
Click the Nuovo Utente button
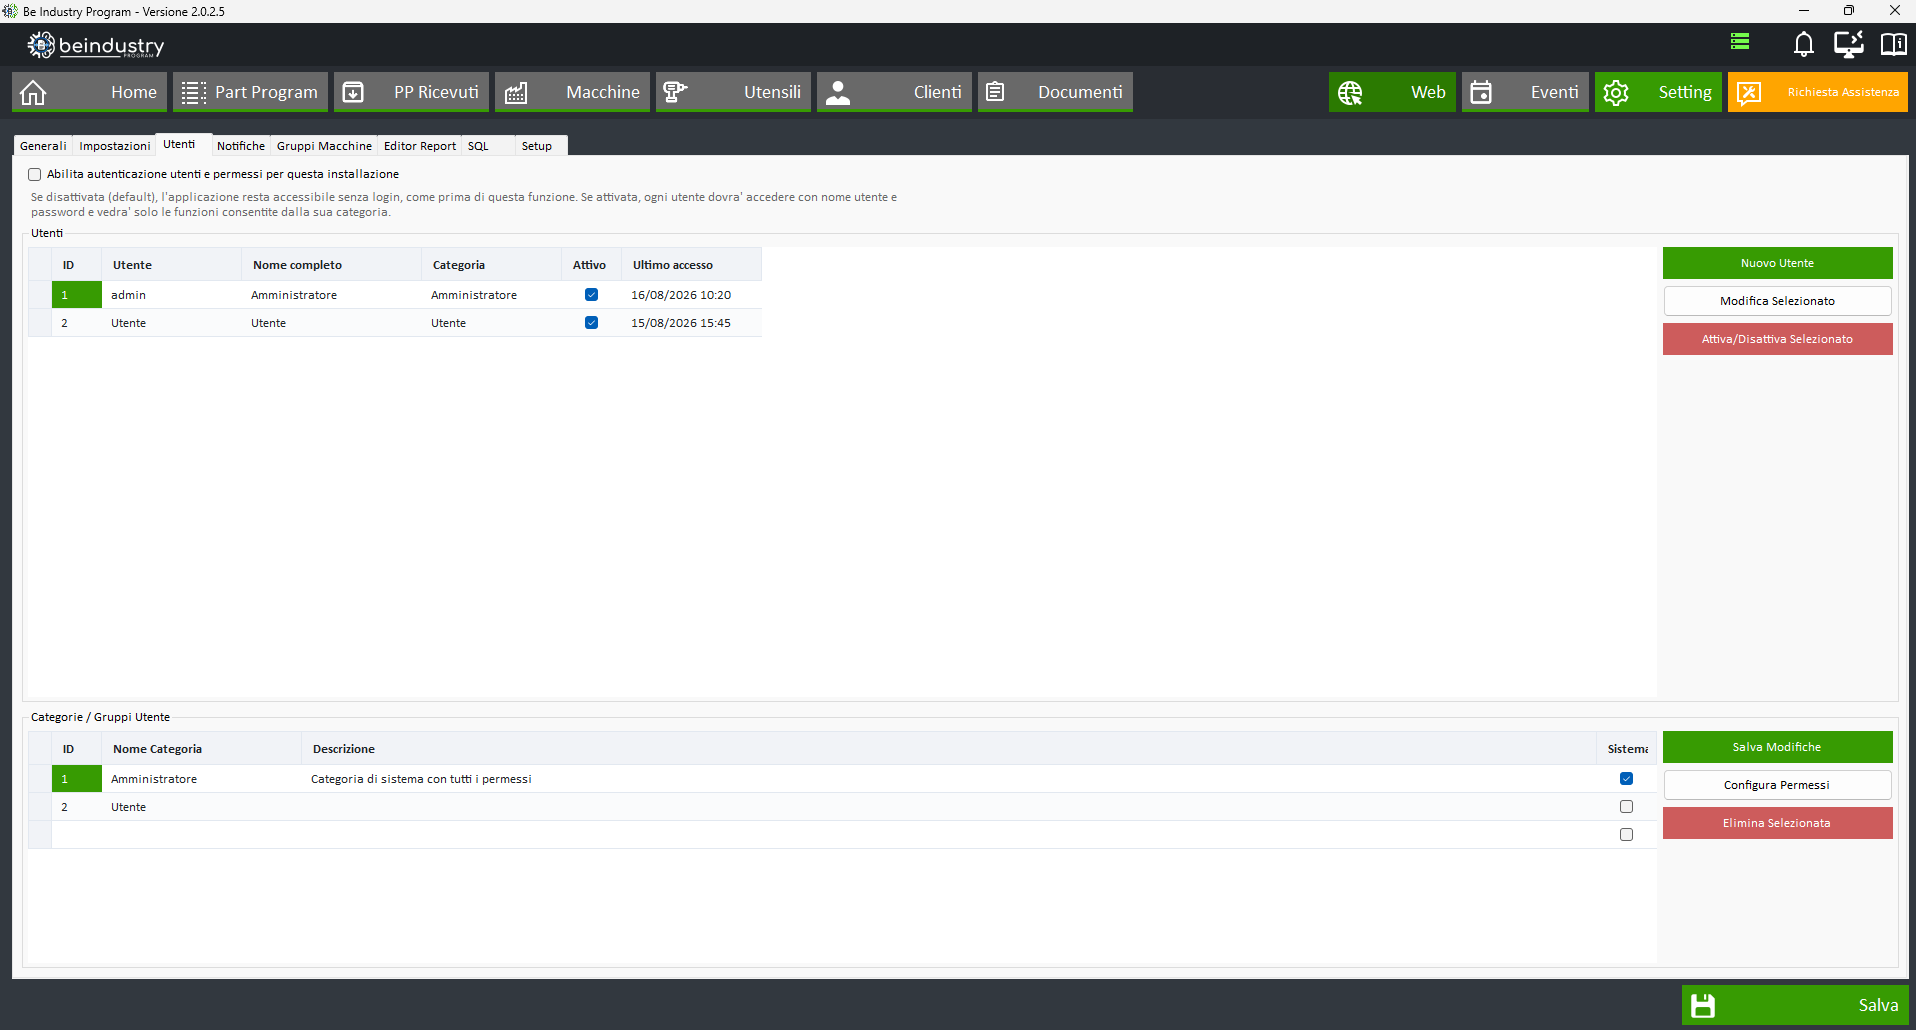point(1777,263)
